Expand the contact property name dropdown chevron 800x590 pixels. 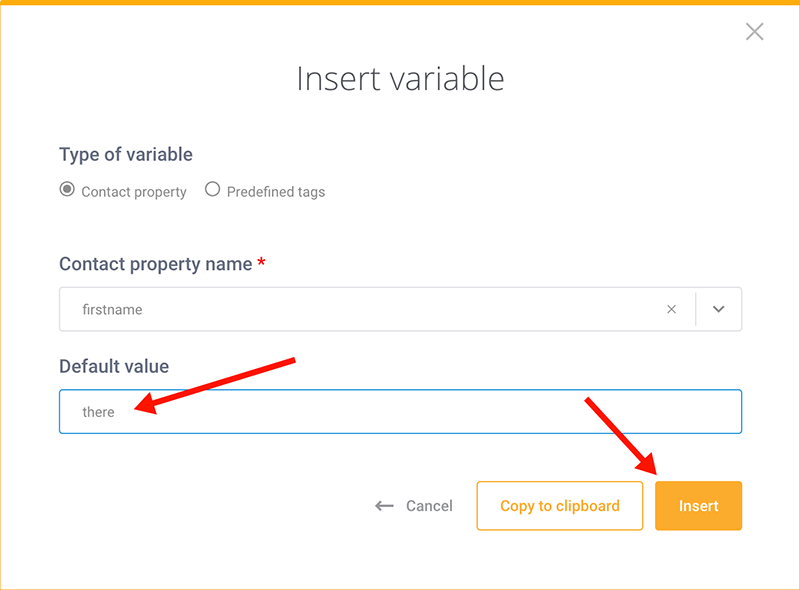tap(718, 309)
